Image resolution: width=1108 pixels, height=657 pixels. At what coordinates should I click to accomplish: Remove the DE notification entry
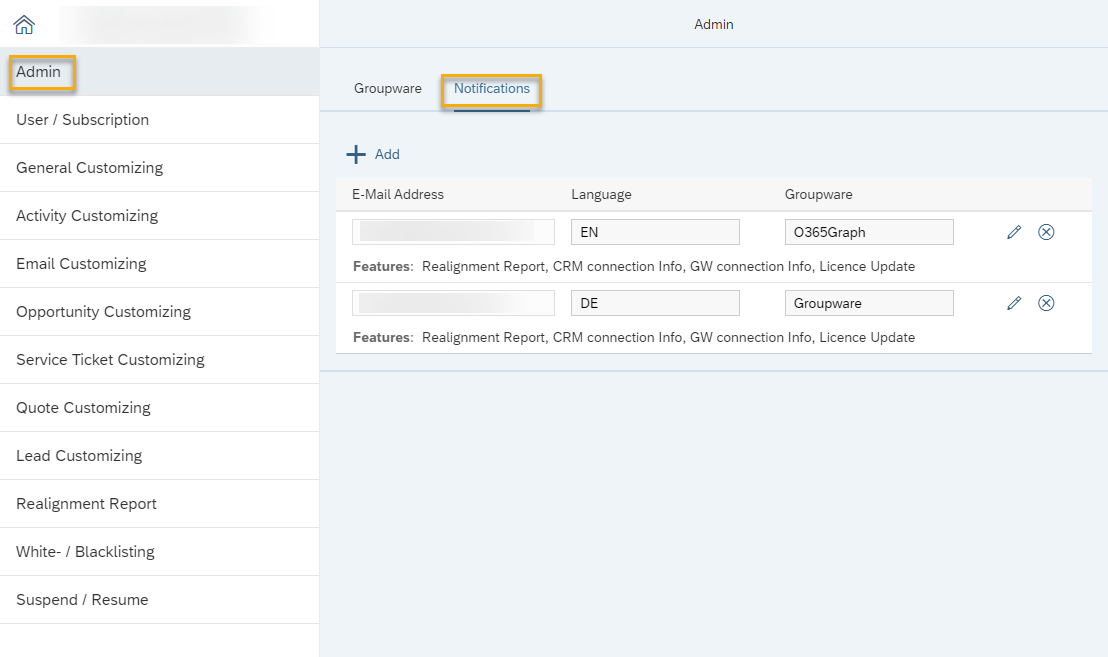pyautogui.click(x=1046, y=303)
